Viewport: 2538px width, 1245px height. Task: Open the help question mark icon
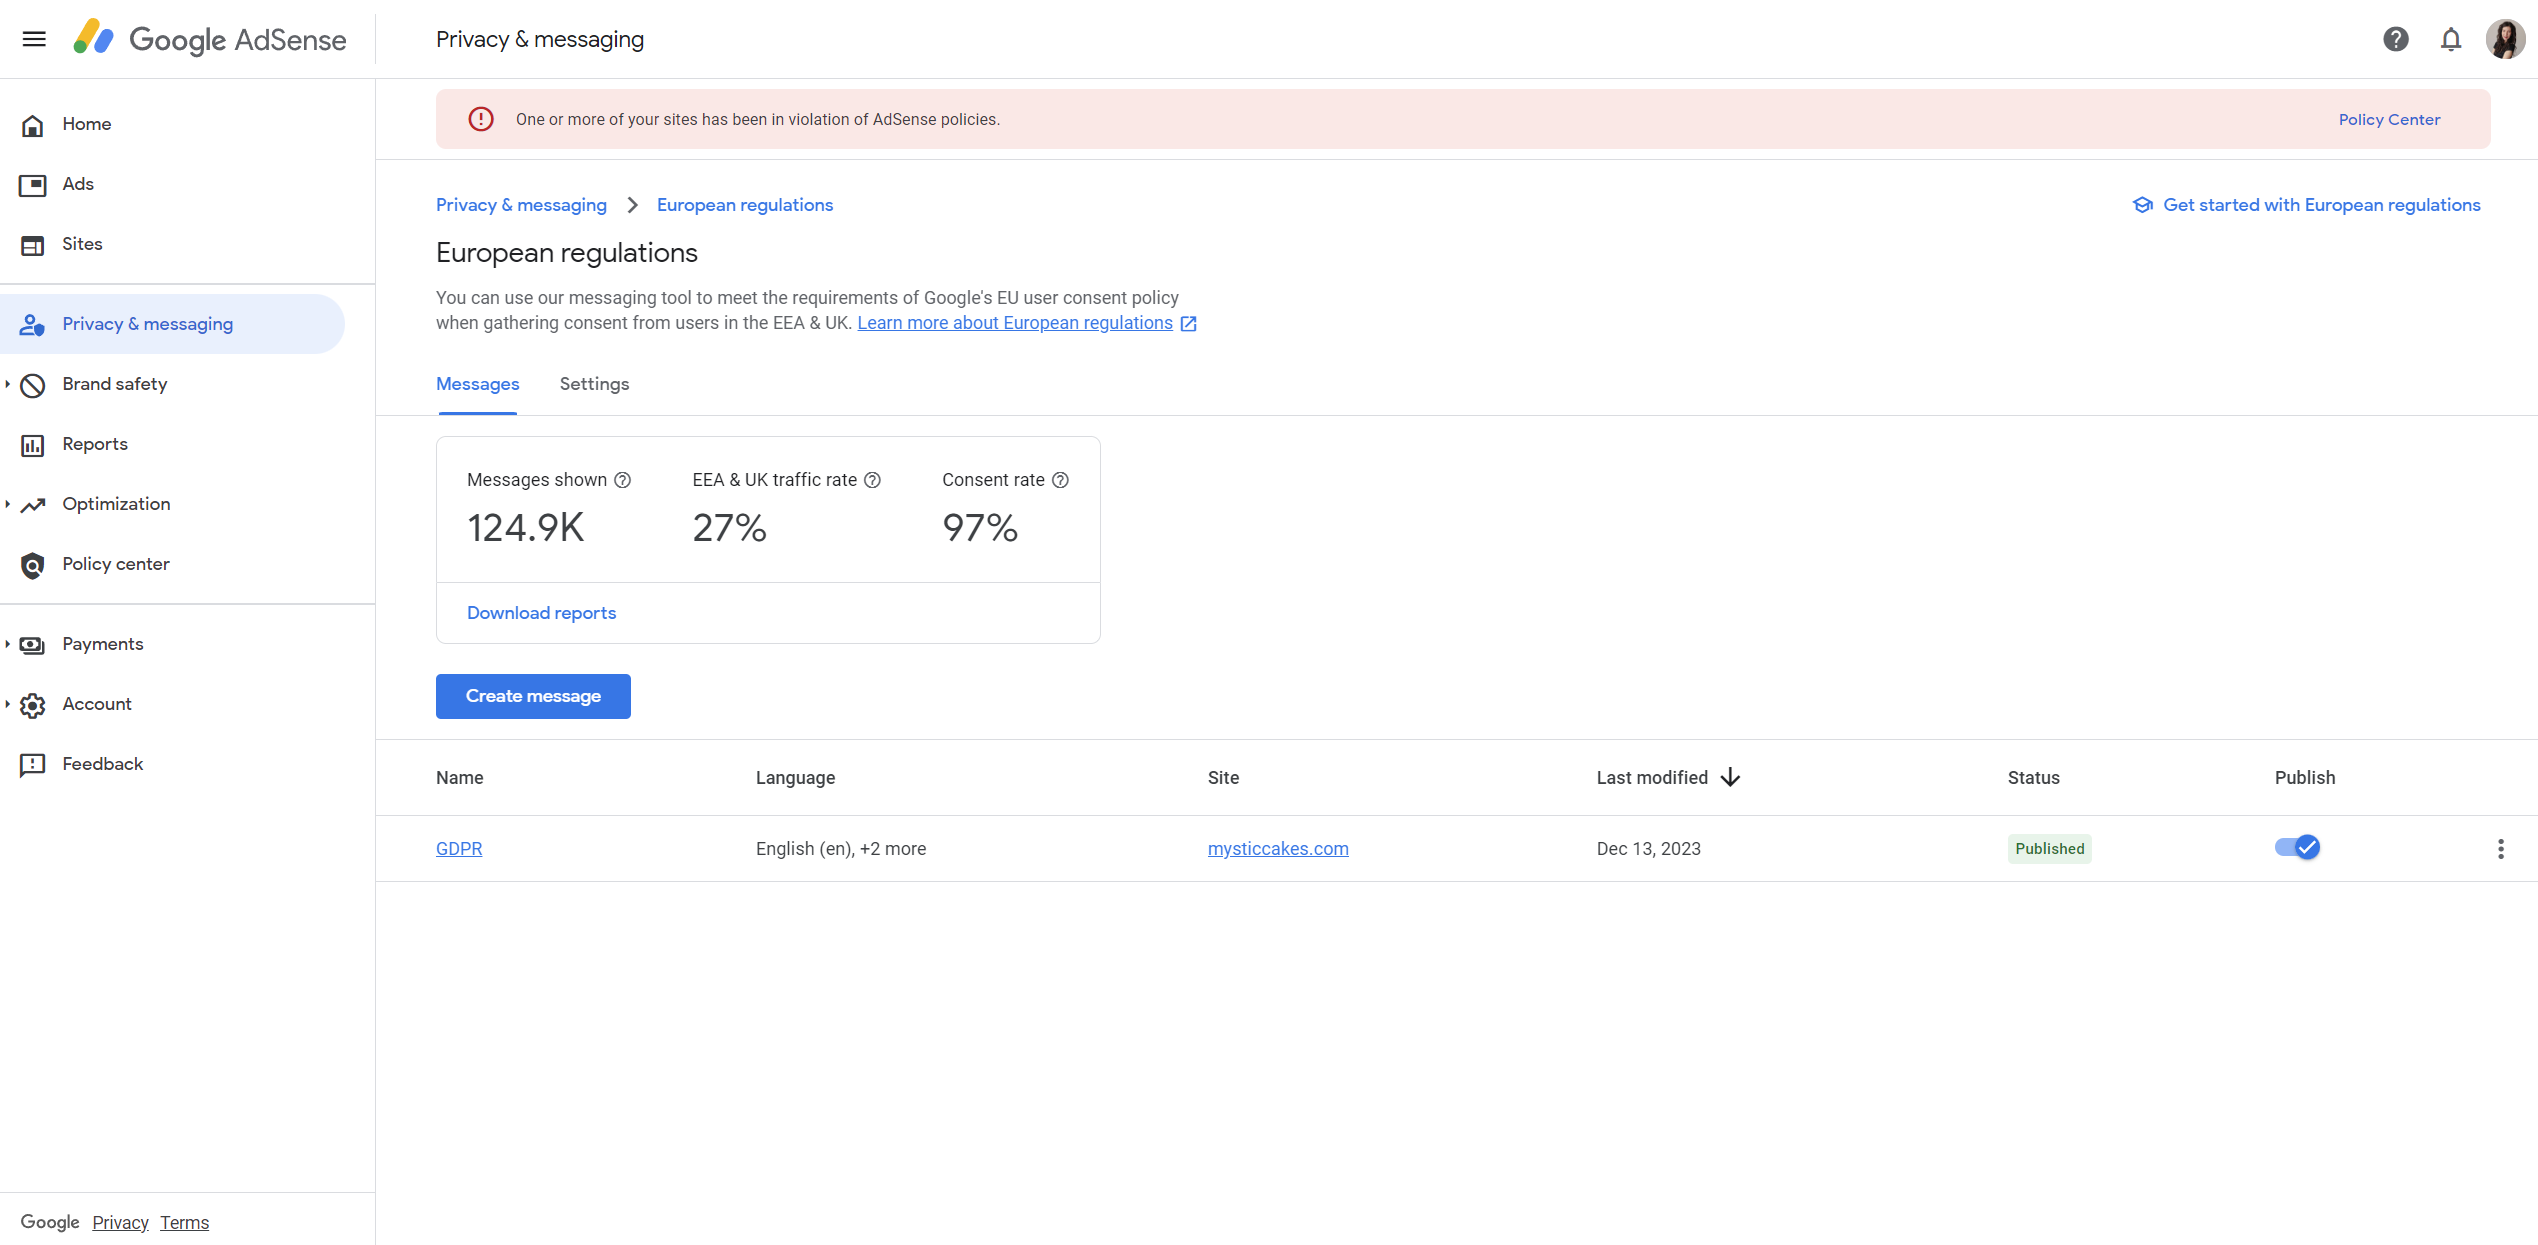(x=2396, y=39)
